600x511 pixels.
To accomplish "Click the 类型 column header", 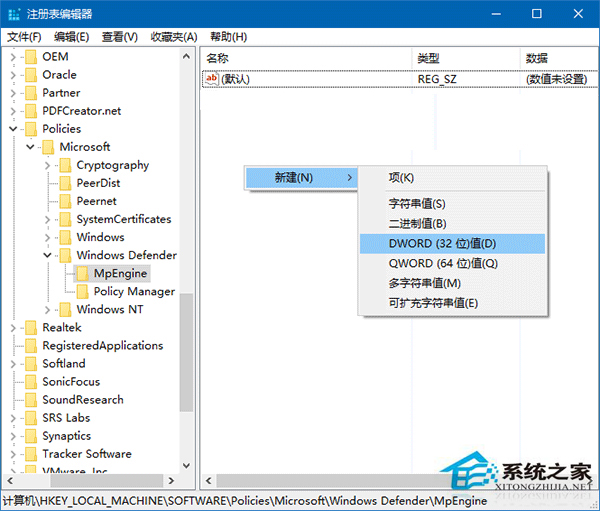I will [x=466, y=59].
